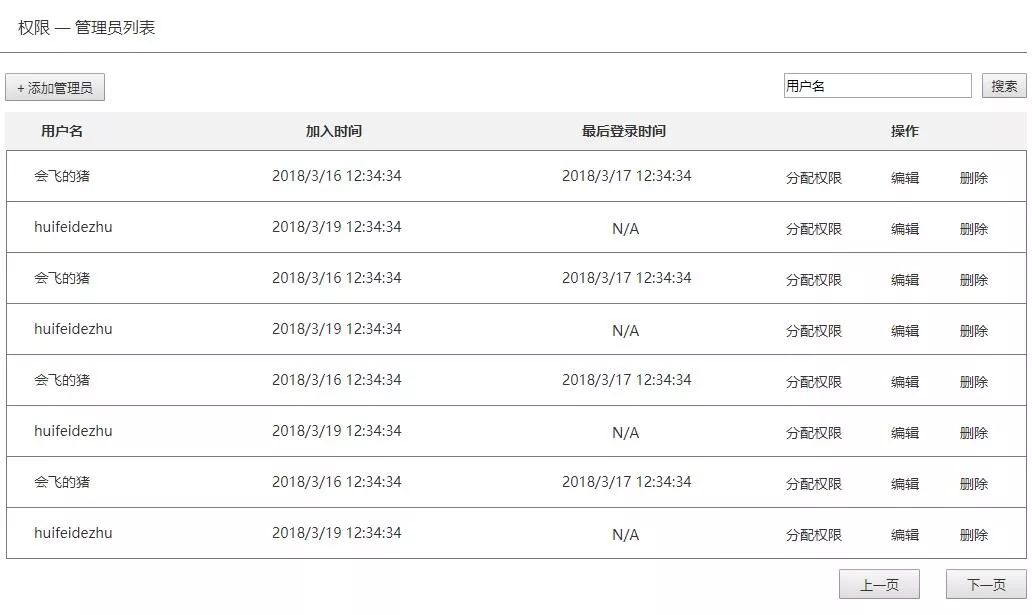The height and width of the screenshot is (615, 1032).
Task: Click the 用户名 column header
Action: pos(62,131)
